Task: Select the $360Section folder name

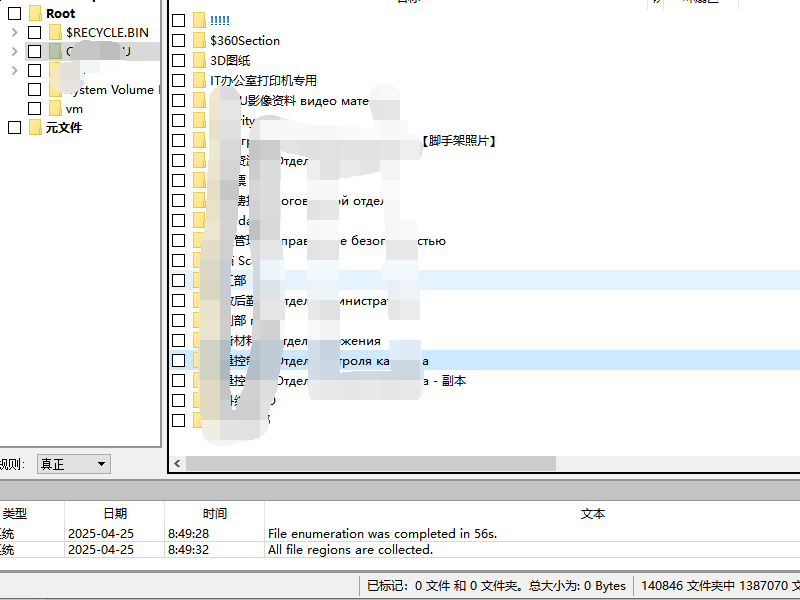Action: pos(245,41)
